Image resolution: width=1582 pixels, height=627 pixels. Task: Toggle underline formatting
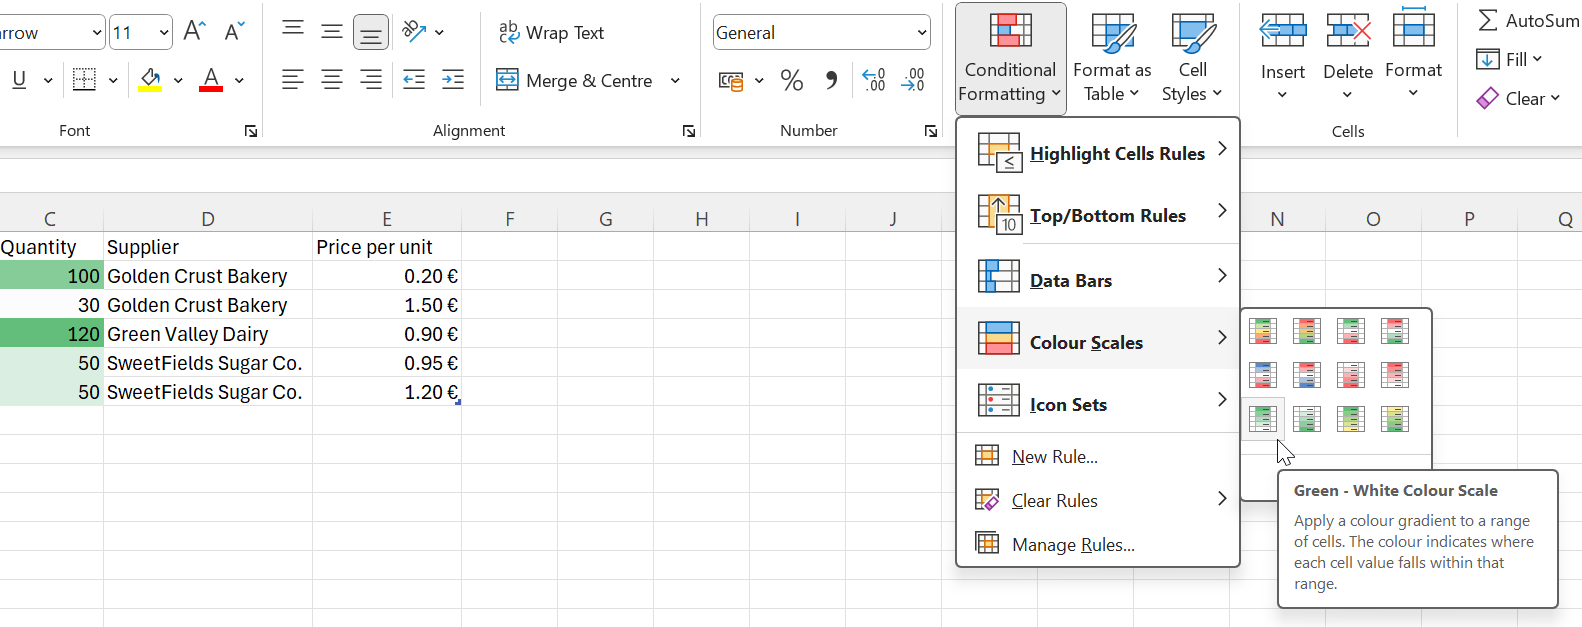(x=19, y=80)
